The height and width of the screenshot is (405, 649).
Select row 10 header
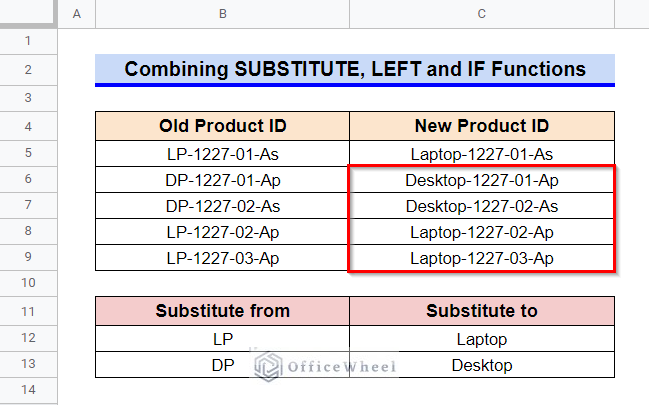pyautogui.click(x=28, y=283)
